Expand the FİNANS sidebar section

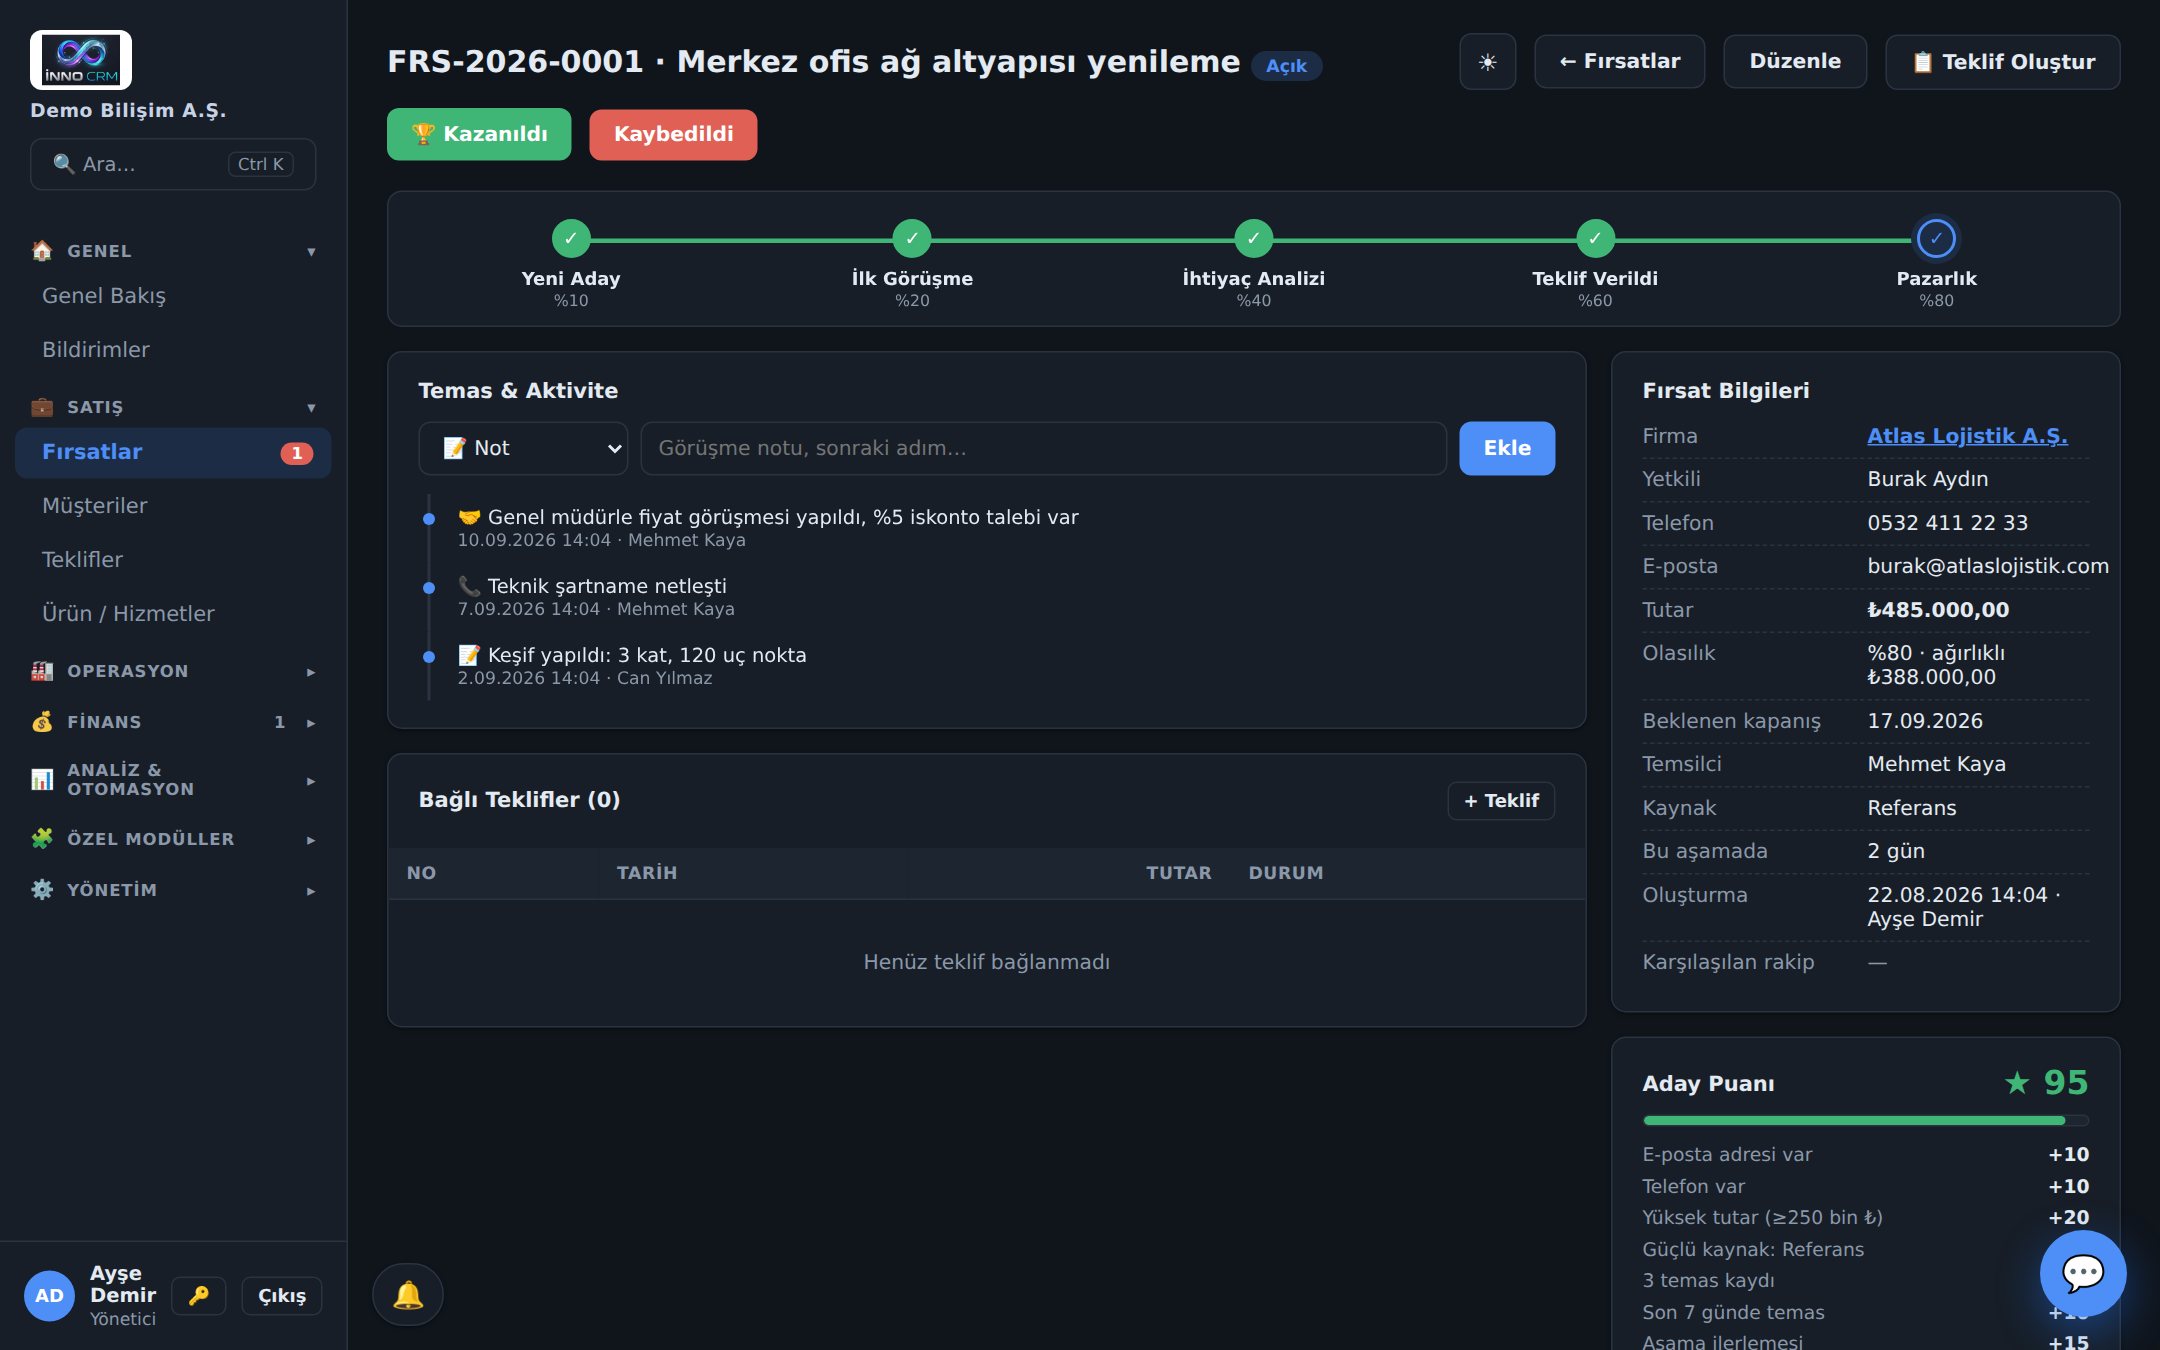click(173, 722)
